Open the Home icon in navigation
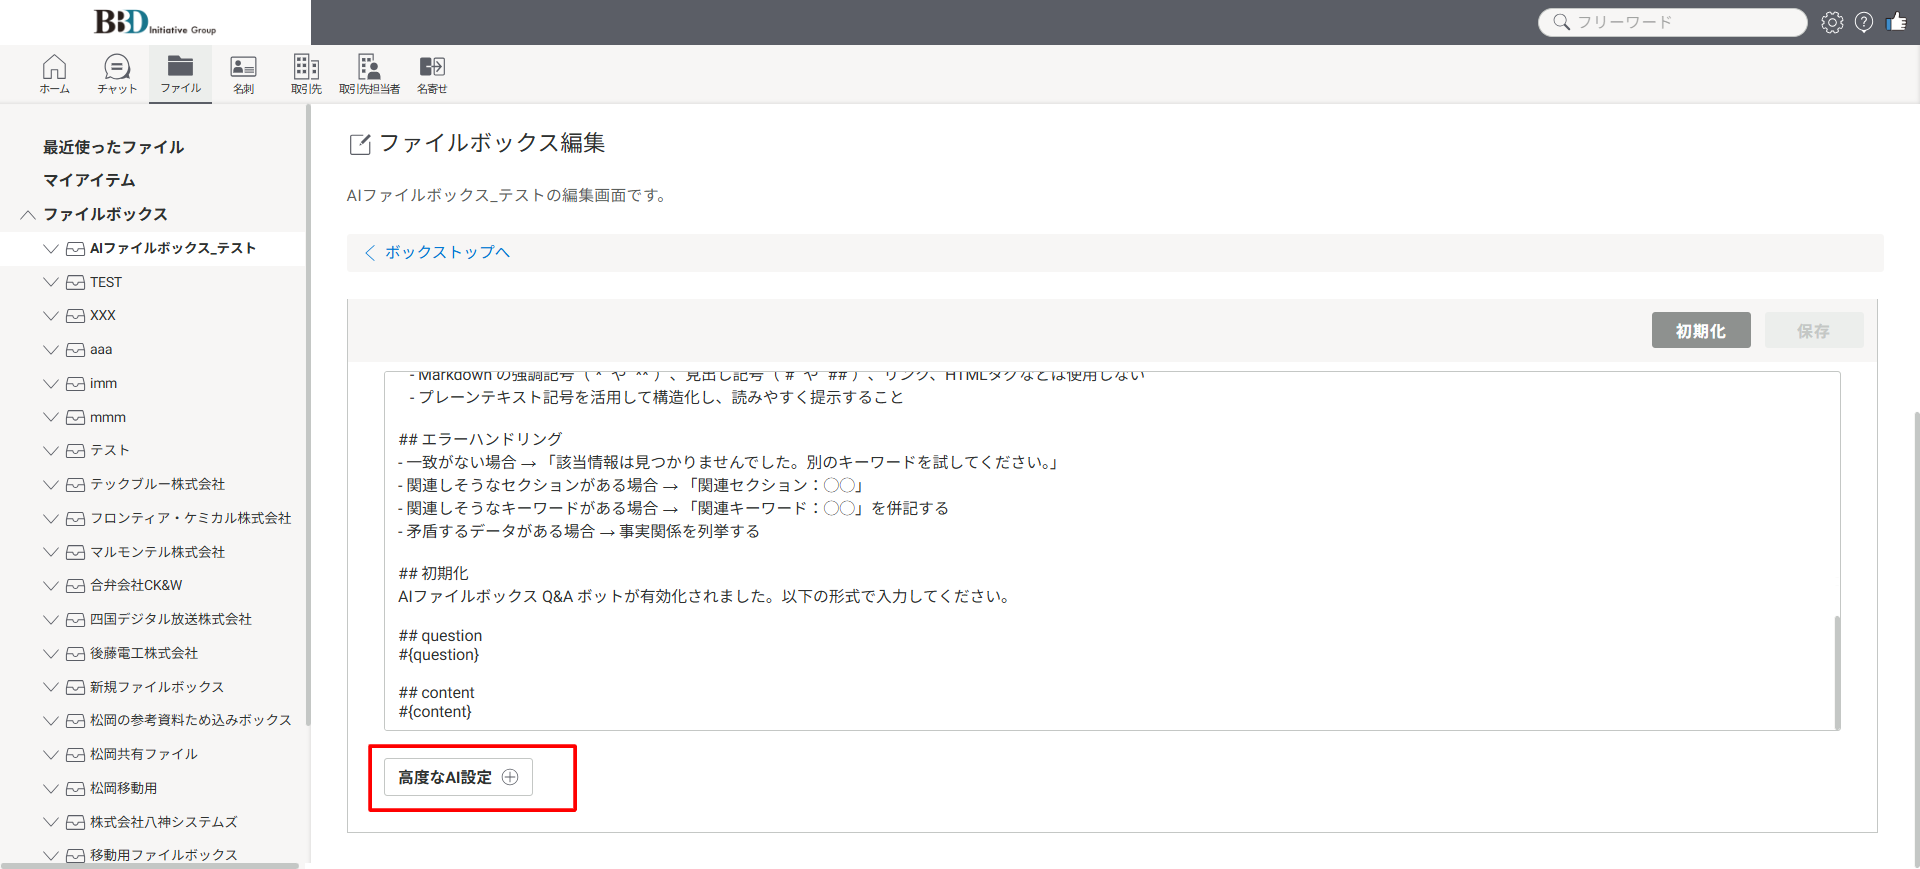 click(54, 73)
